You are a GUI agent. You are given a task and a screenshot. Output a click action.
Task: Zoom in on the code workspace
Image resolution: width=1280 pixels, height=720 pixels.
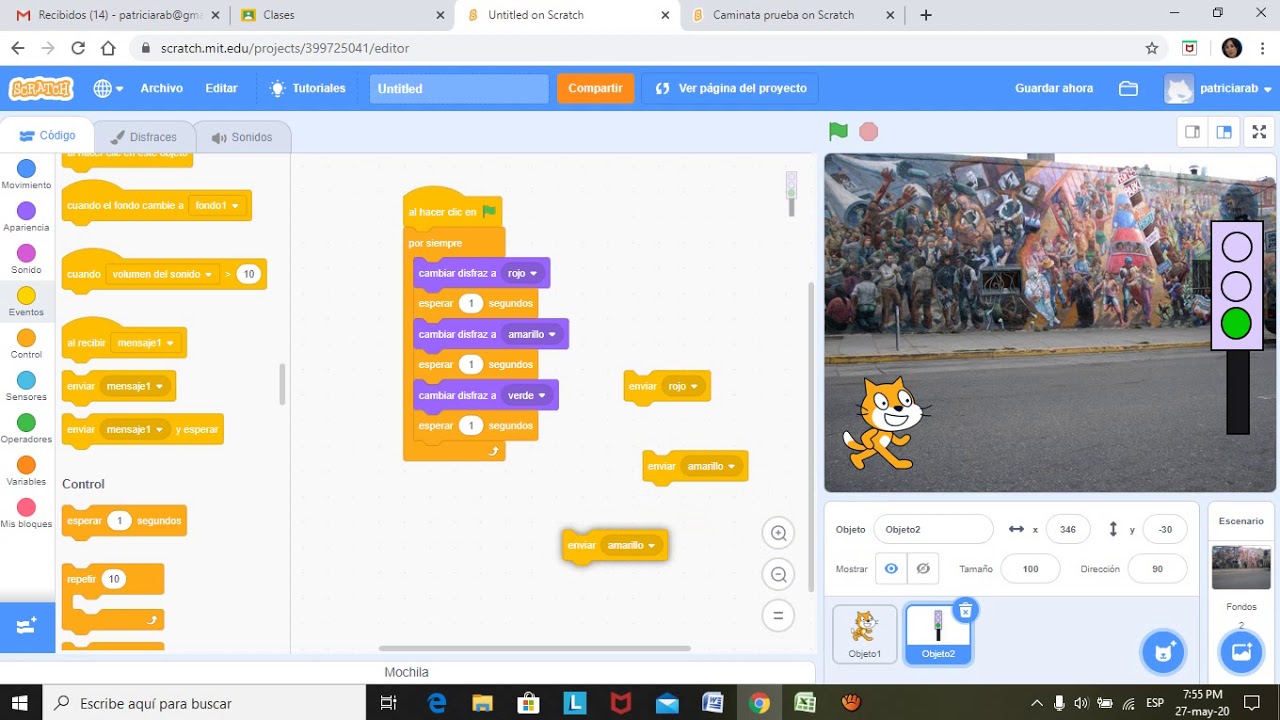[778, 533]
